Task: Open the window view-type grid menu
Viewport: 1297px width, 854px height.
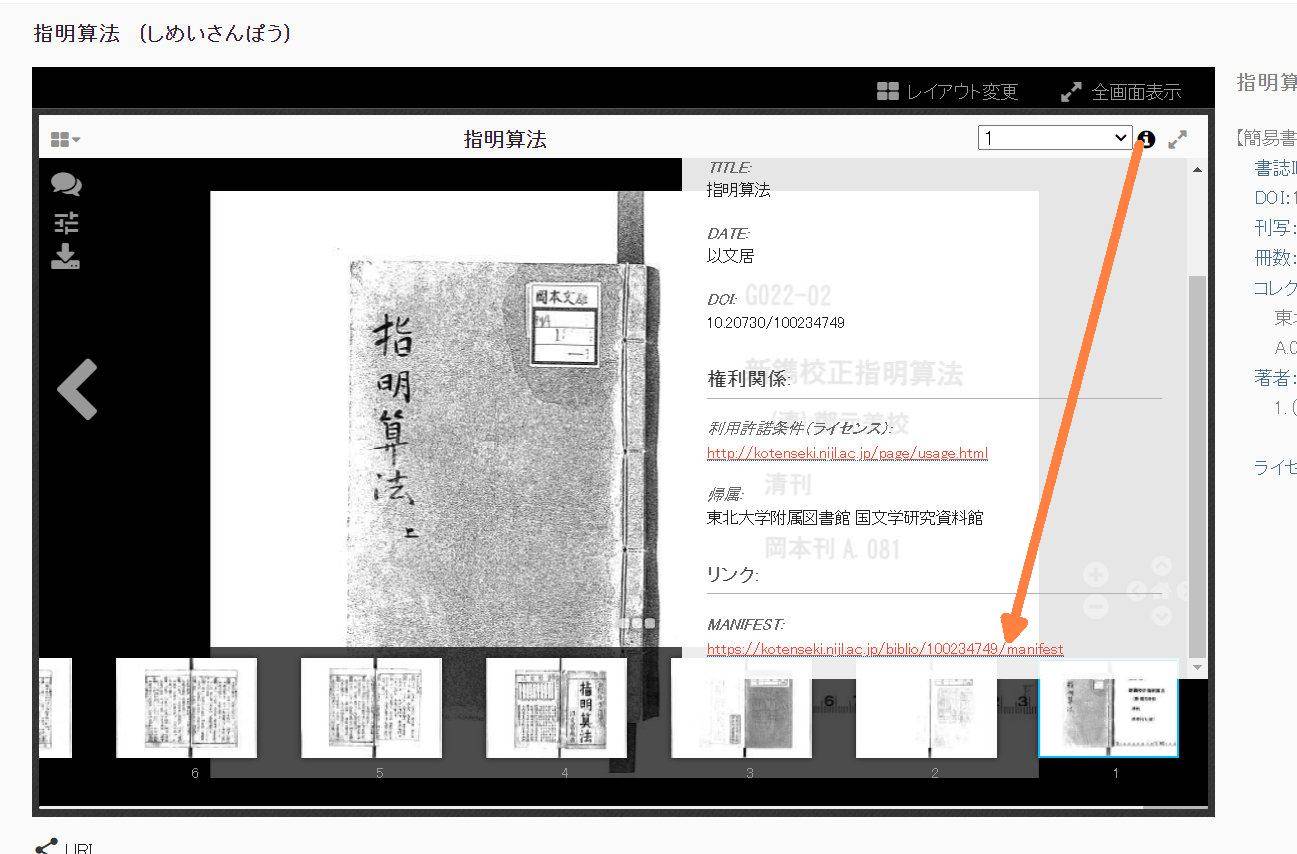Action: (x=66, y=139)
